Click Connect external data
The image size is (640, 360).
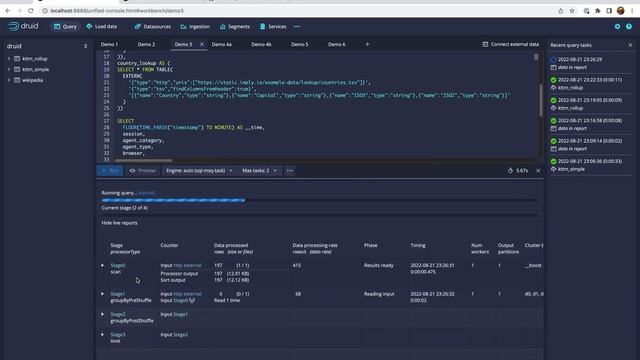pyautogui.click(x=510, y=44)
